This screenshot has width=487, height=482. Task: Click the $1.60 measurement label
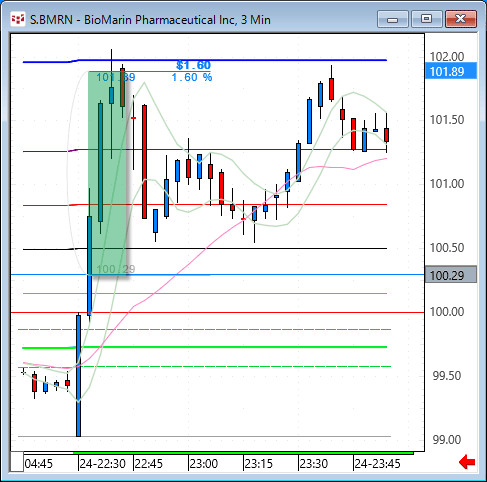(x=194, y=65)
